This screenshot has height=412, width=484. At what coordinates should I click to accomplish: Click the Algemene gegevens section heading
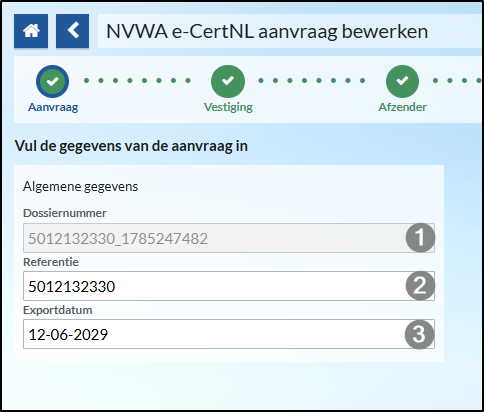80,187
